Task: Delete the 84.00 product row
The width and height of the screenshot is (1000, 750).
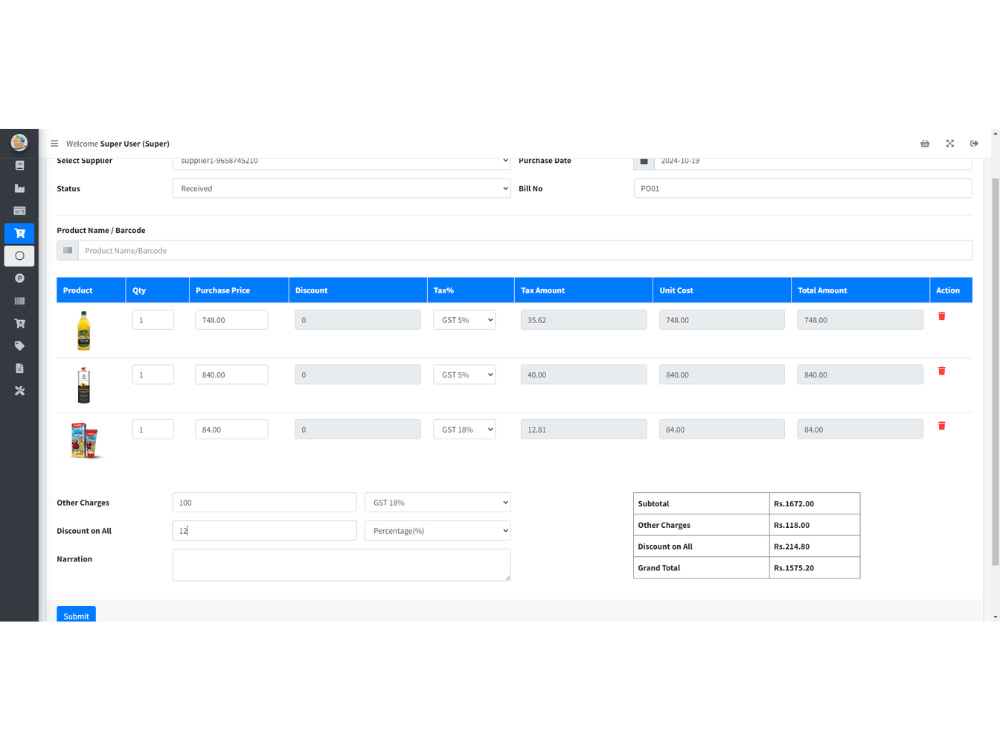Action: point(941,426)
